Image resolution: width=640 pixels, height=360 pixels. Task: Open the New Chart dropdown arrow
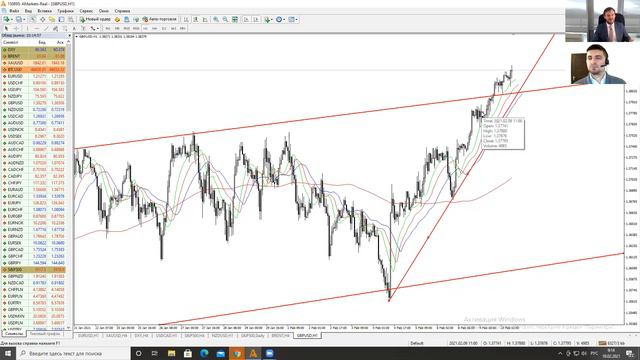(12, 19)
